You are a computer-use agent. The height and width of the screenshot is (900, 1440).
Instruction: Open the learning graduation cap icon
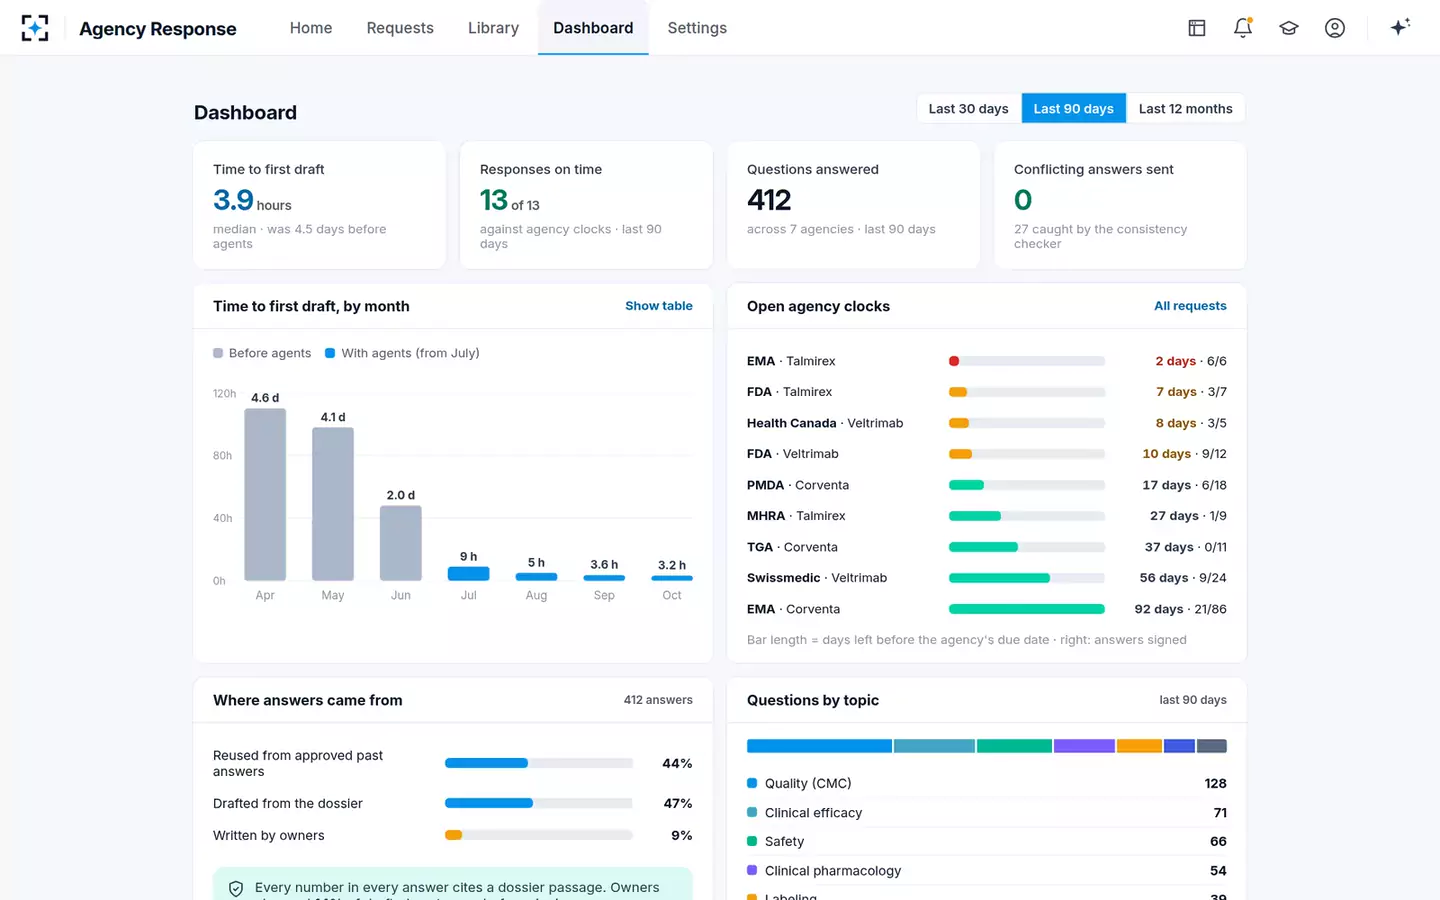point(1288,28)
